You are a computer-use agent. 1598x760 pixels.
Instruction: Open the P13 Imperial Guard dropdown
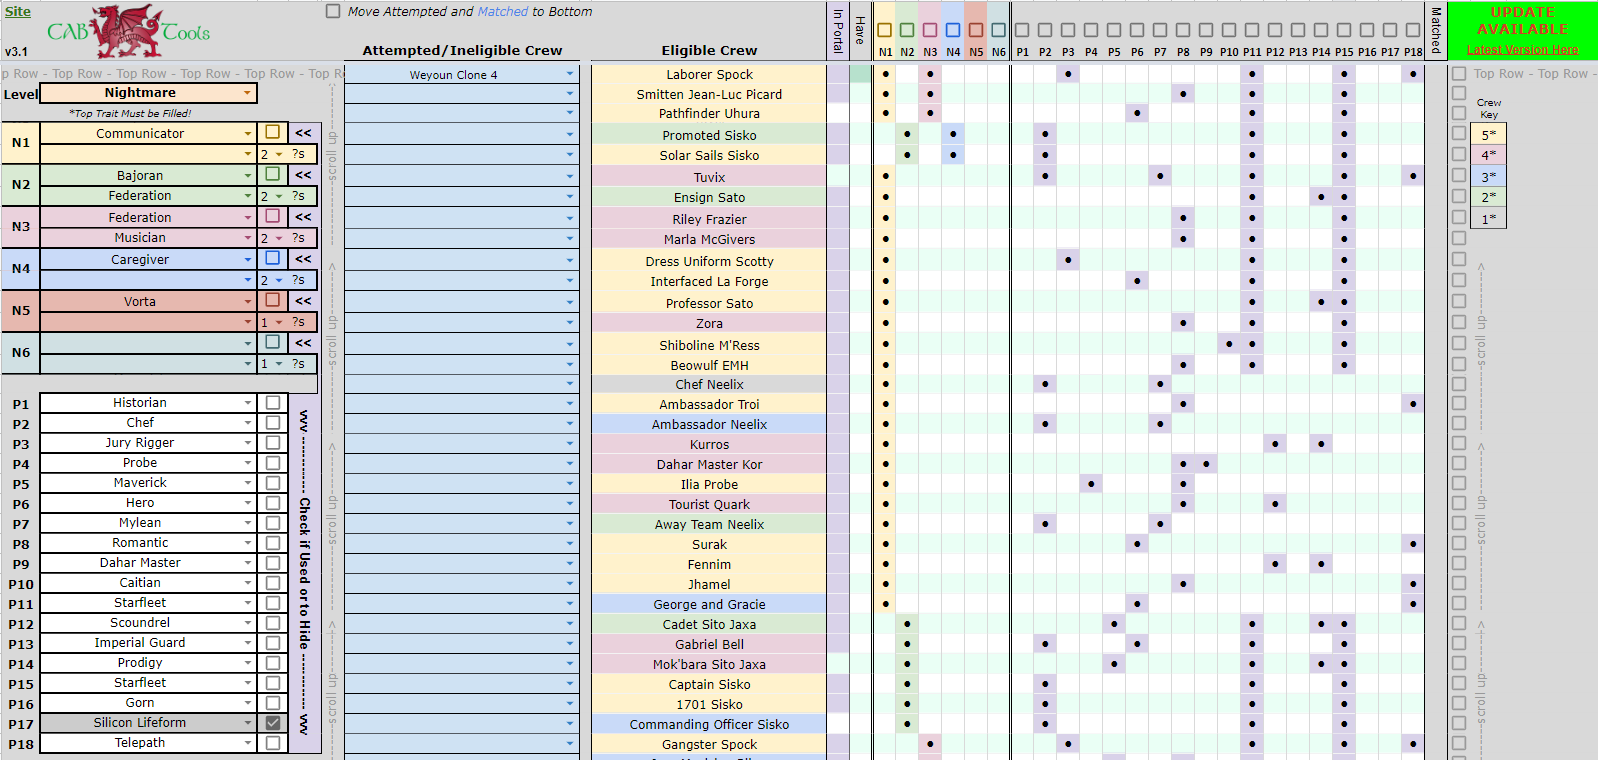(x=248, y=643)
